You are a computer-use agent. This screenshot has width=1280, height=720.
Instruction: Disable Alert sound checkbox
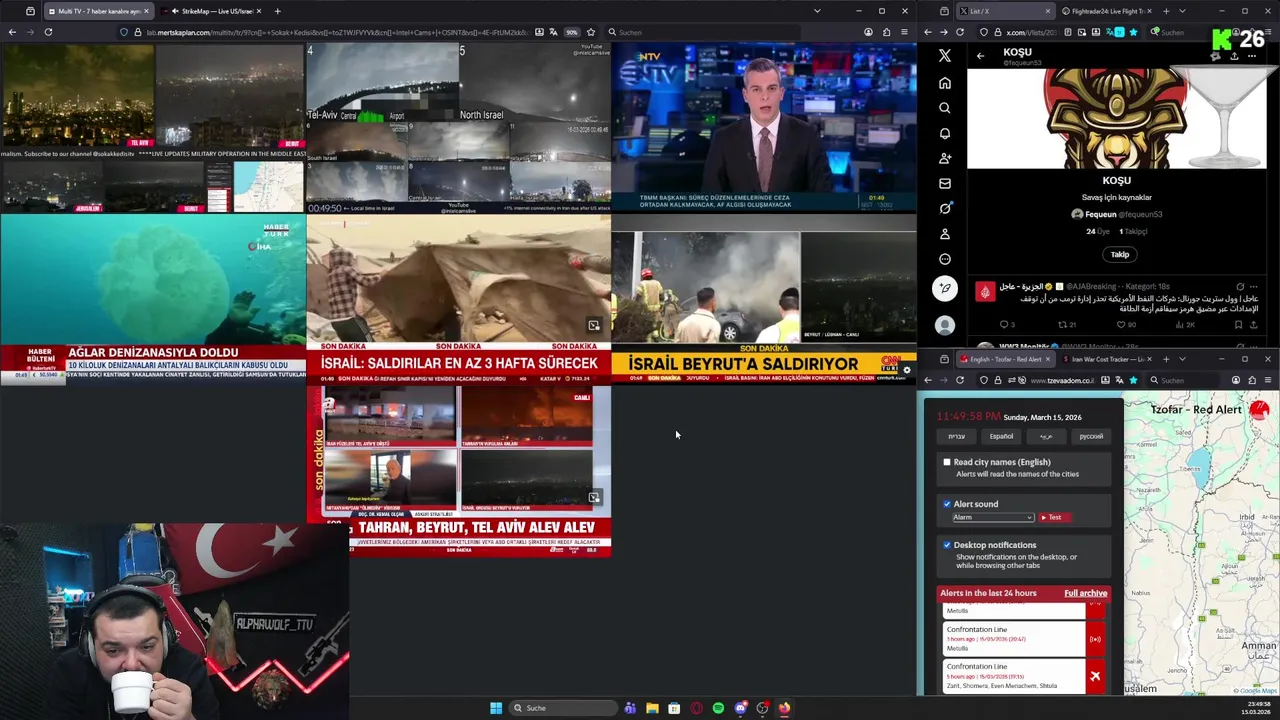point(947,504)
